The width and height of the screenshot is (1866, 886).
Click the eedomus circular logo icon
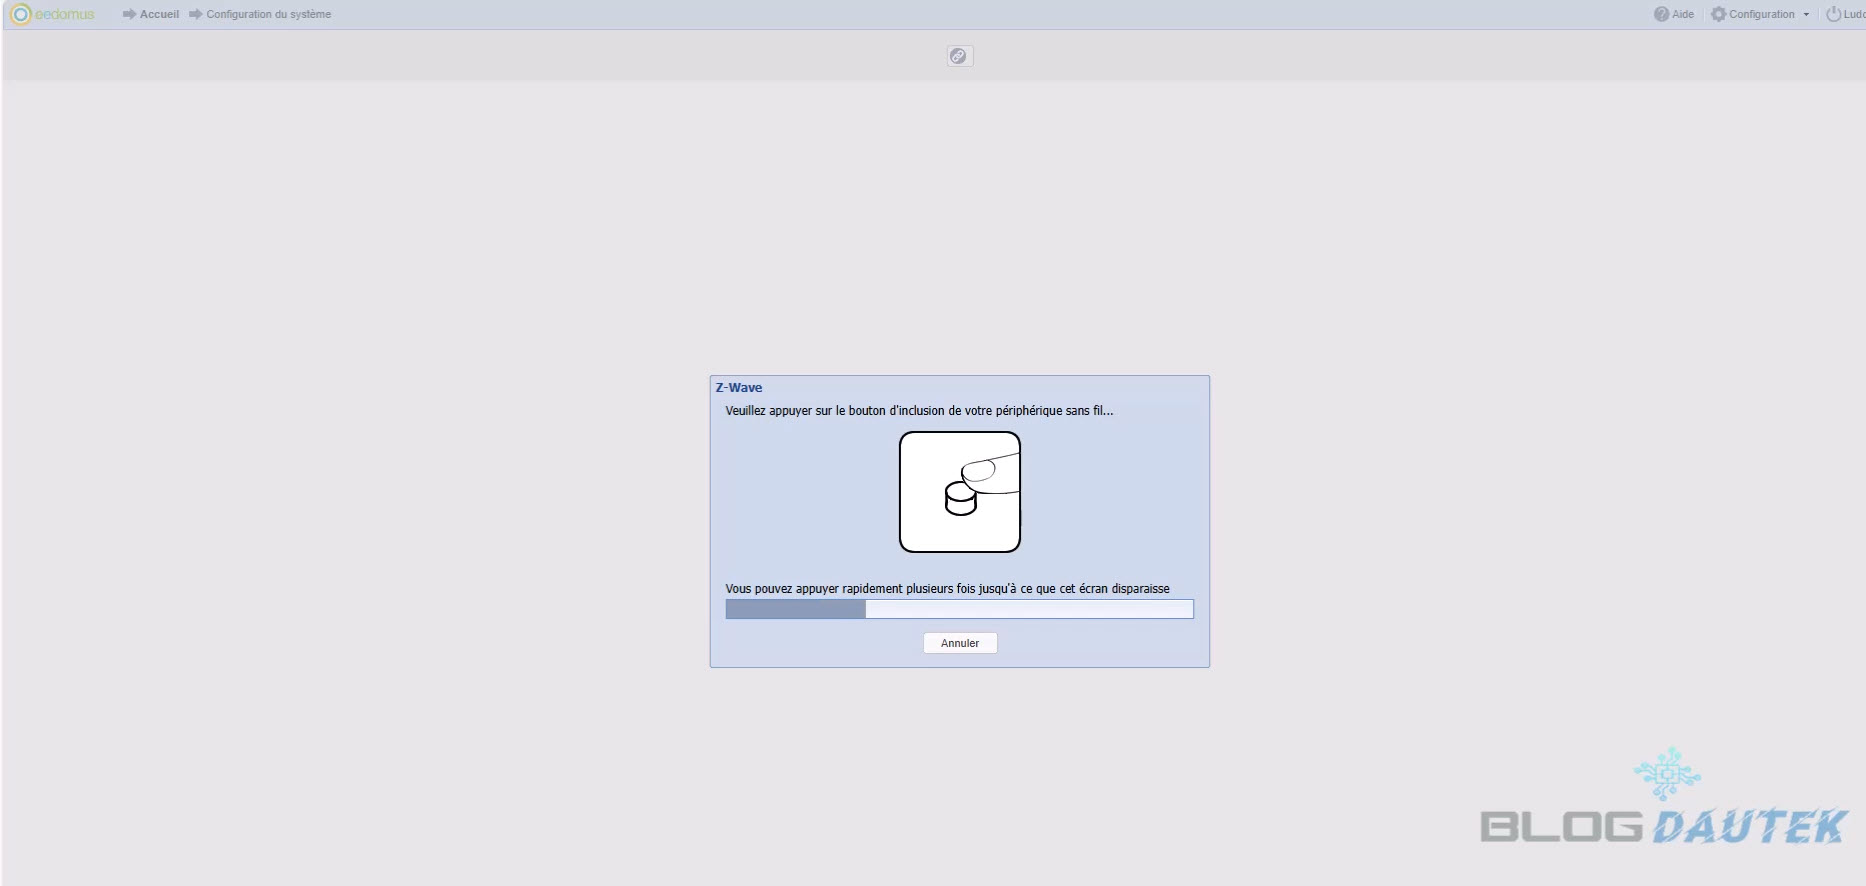point(20,14)
